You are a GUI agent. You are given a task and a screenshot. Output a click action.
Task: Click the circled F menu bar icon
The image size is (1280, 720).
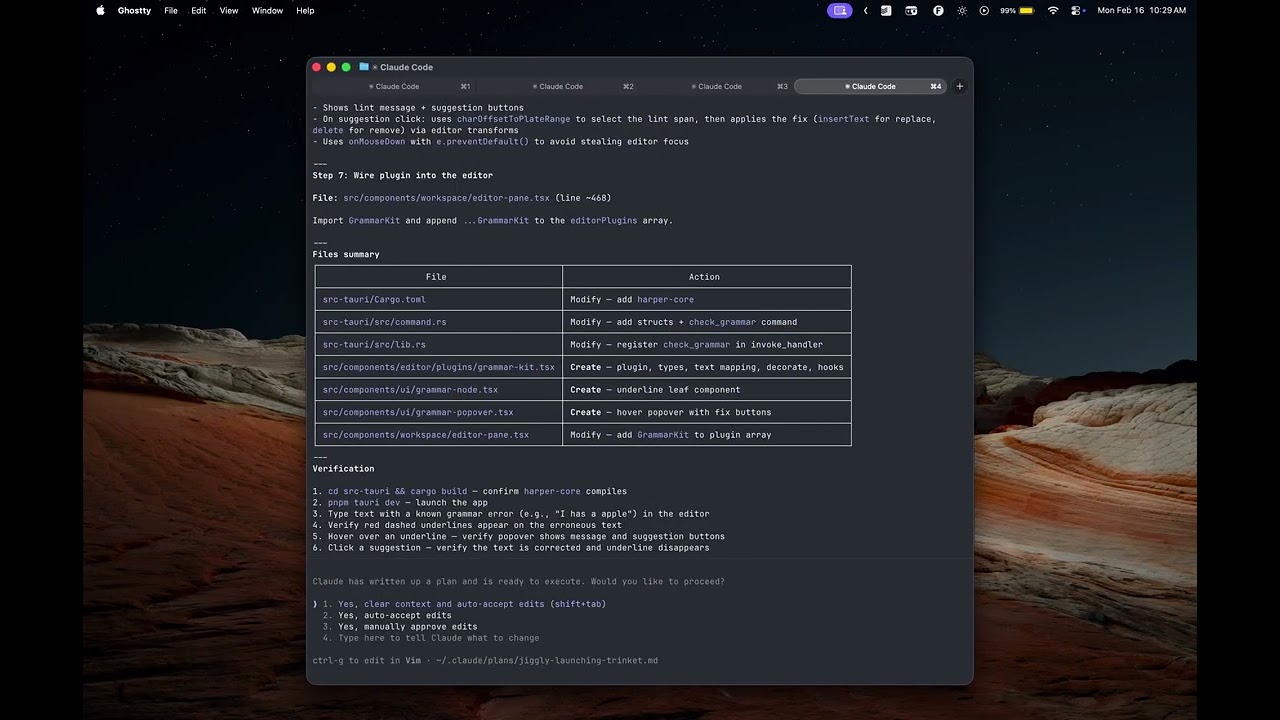(938, 10)
